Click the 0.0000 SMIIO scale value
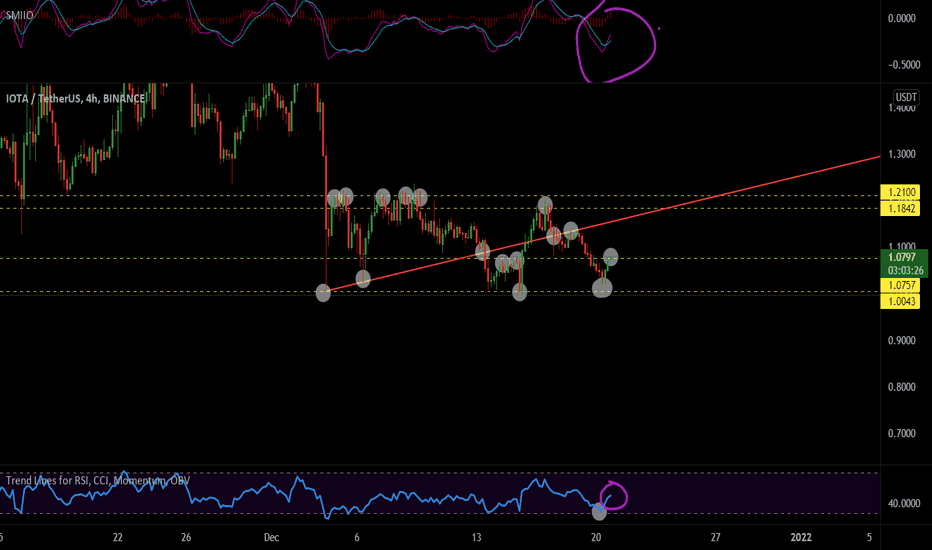The width and height of the screenshot is (932, 550). (x=901, y=18)
